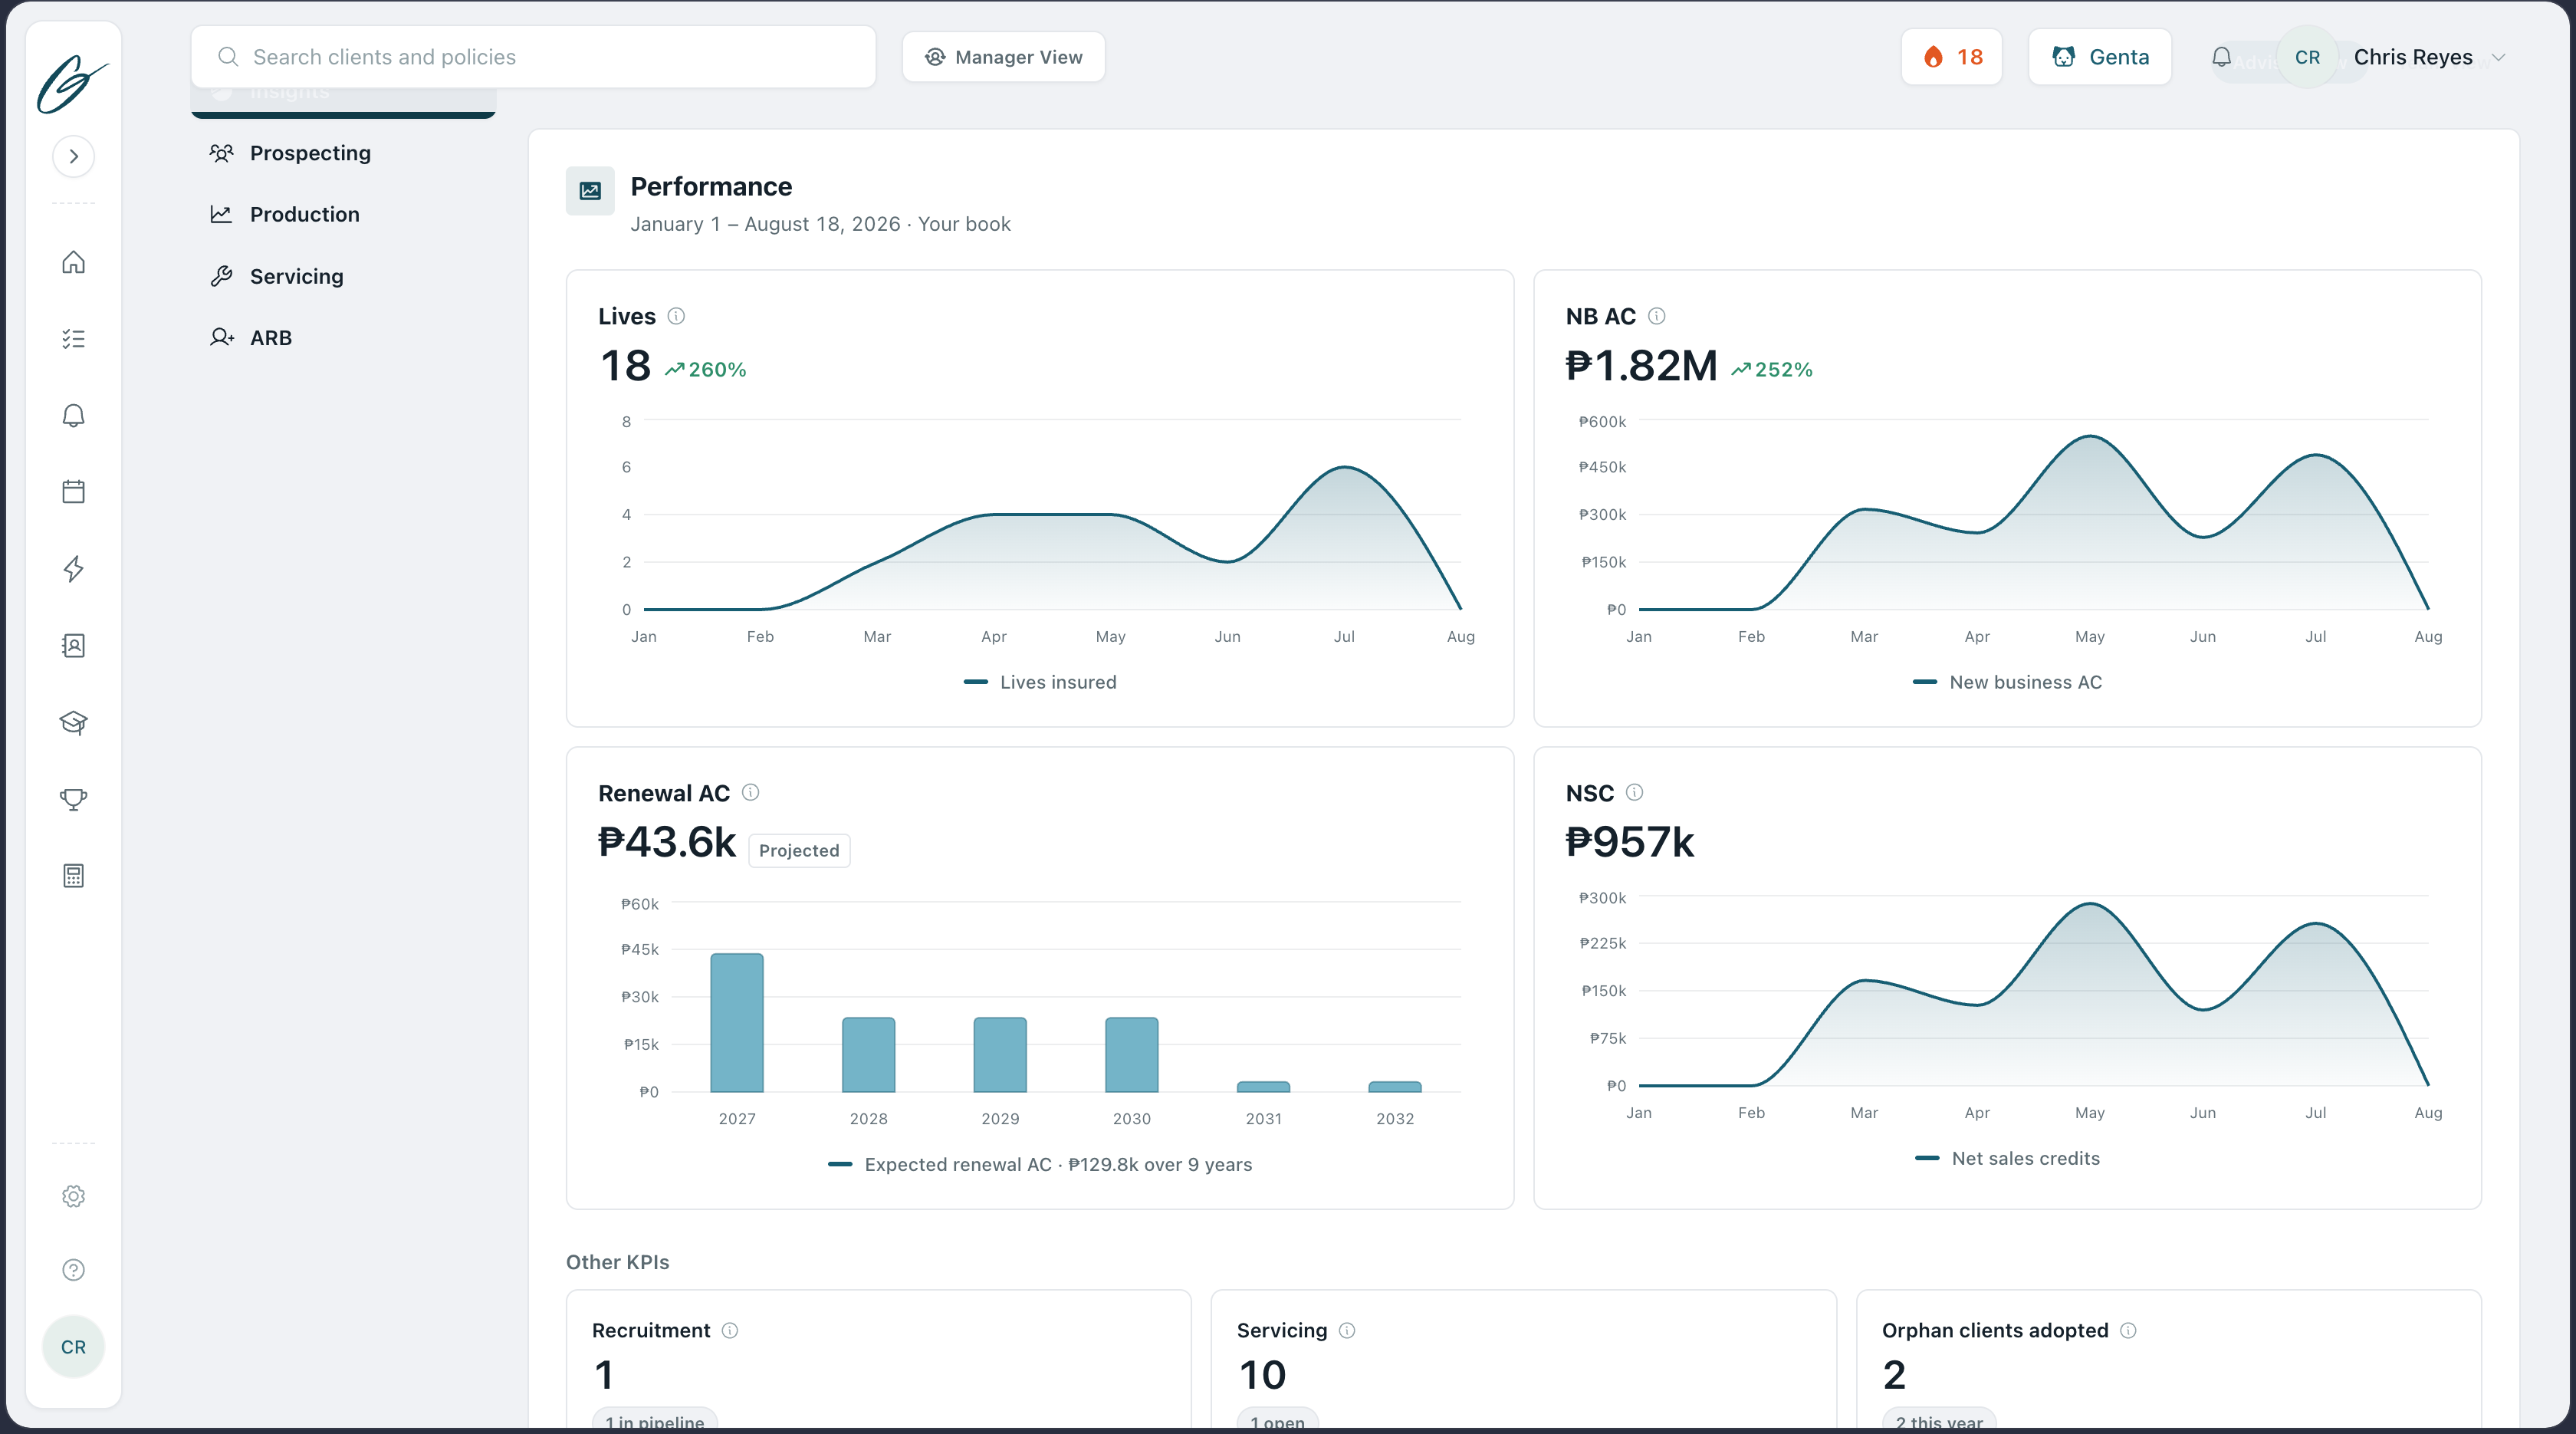Open the Genta assistant

coord(2099,57)
